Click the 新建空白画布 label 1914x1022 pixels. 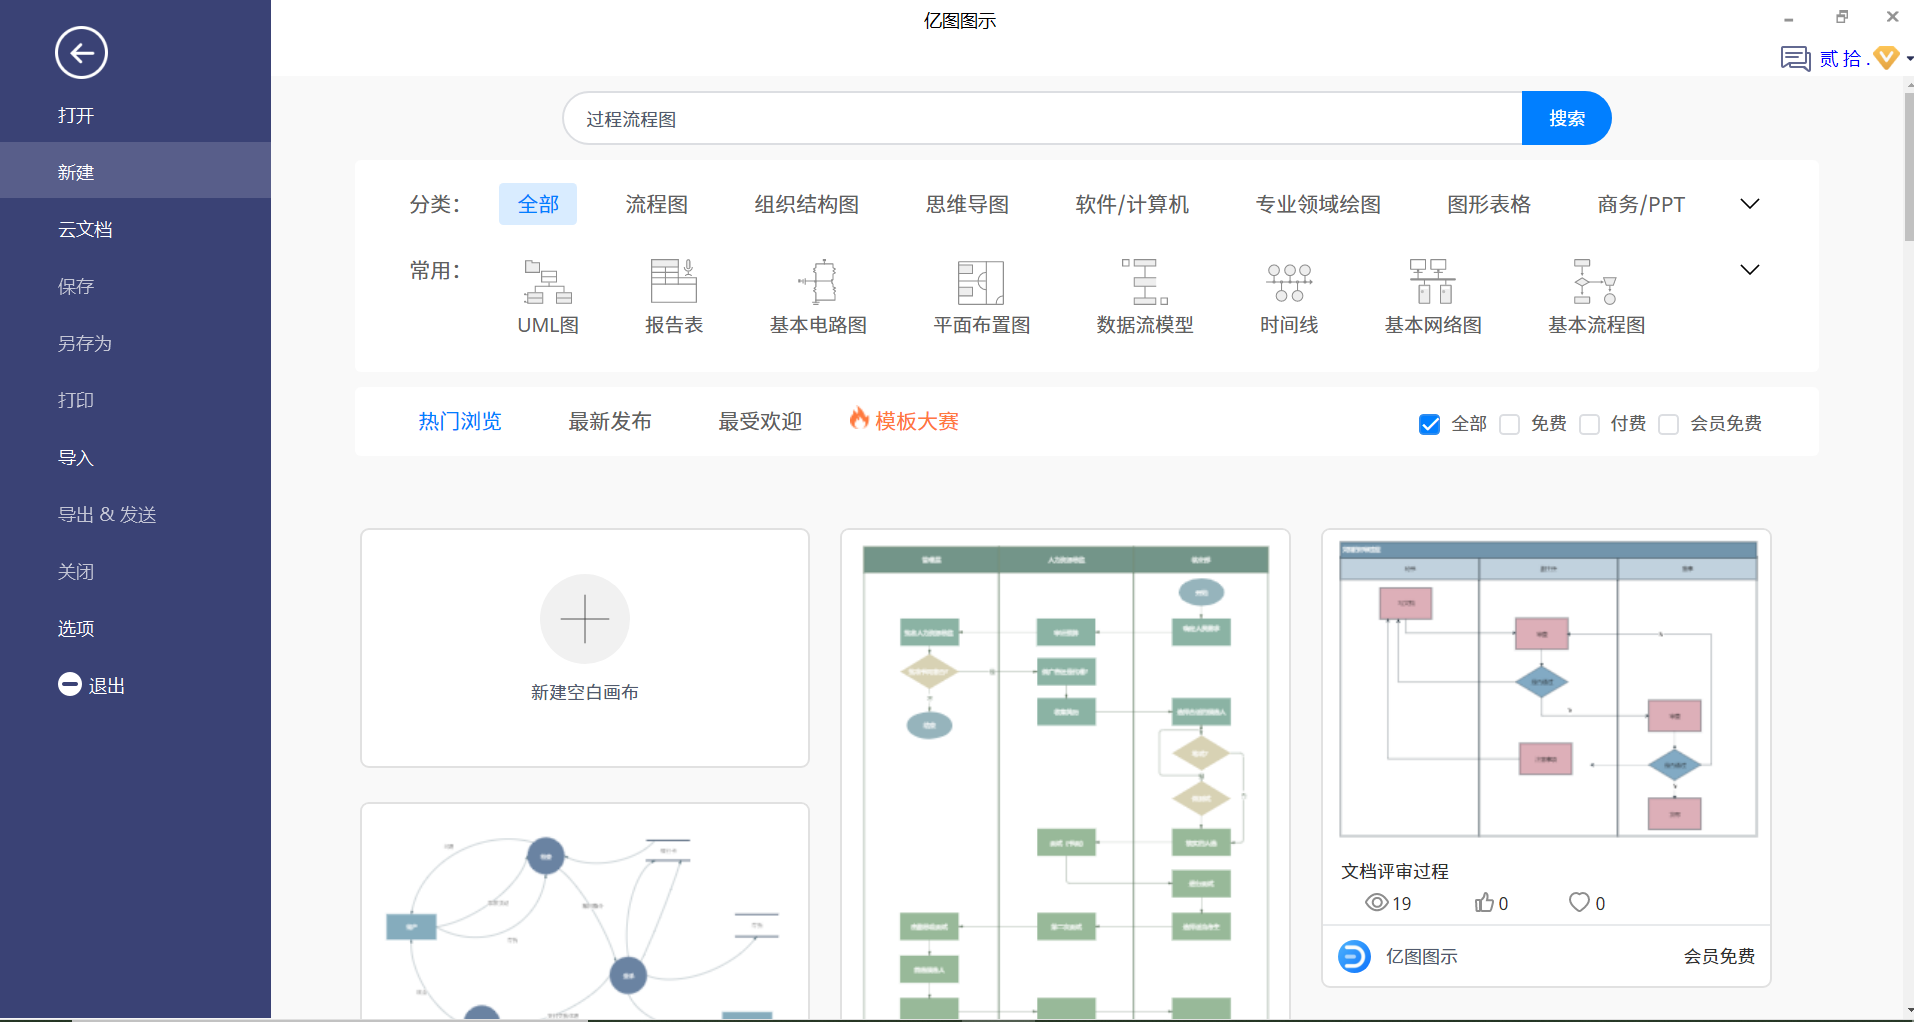coord(585,692)
